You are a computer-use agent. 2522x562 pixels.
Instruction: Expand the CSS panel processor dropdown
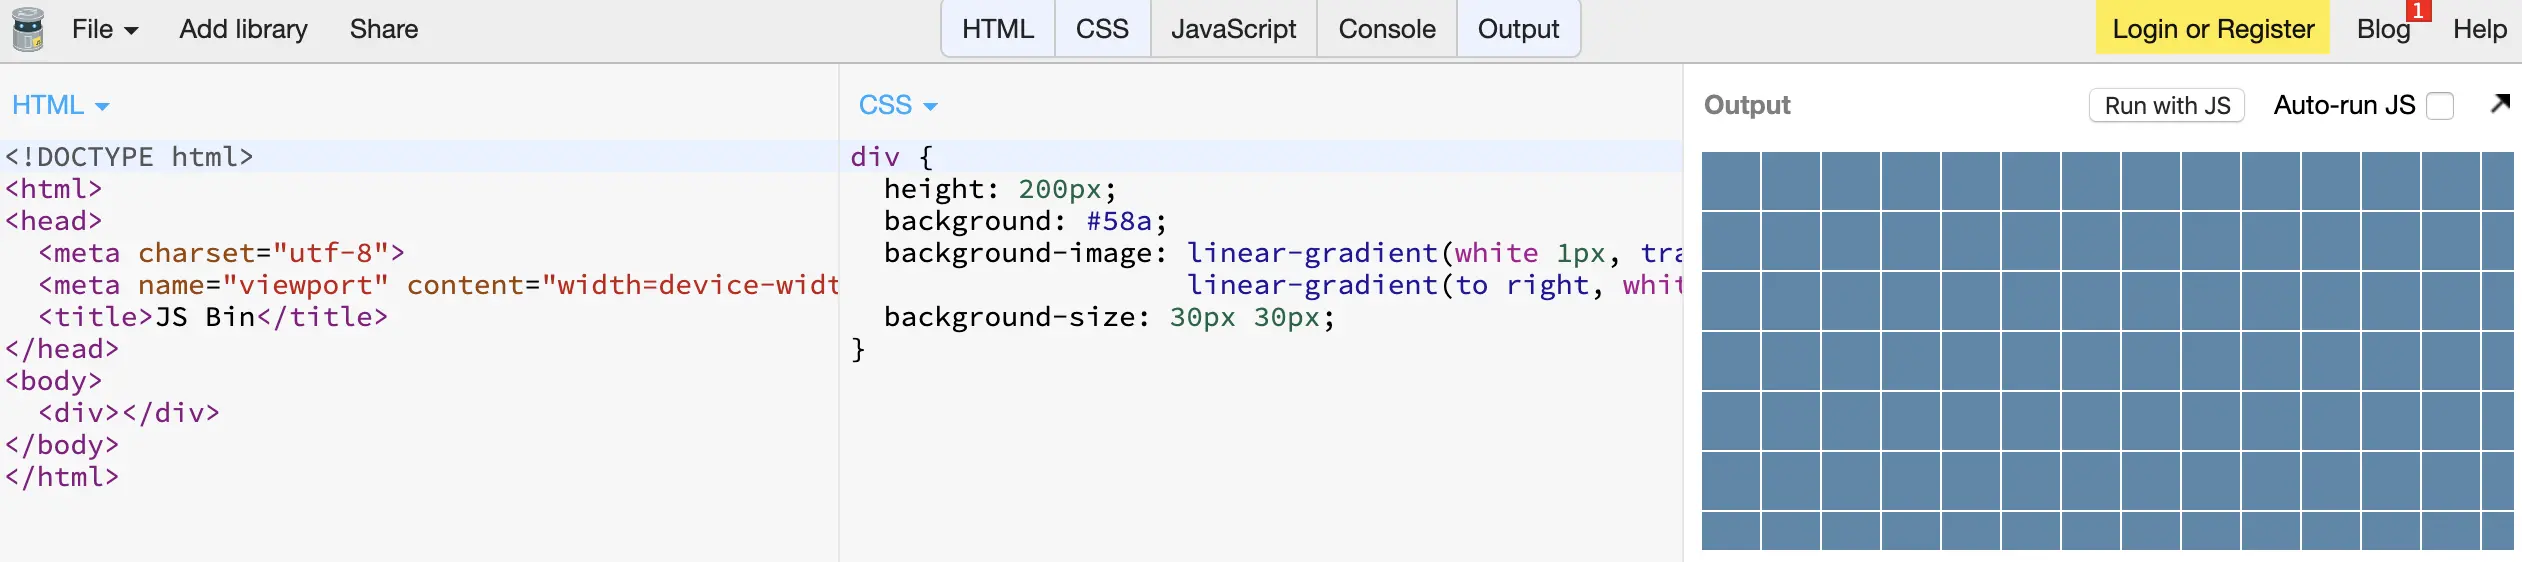(897, 105)
